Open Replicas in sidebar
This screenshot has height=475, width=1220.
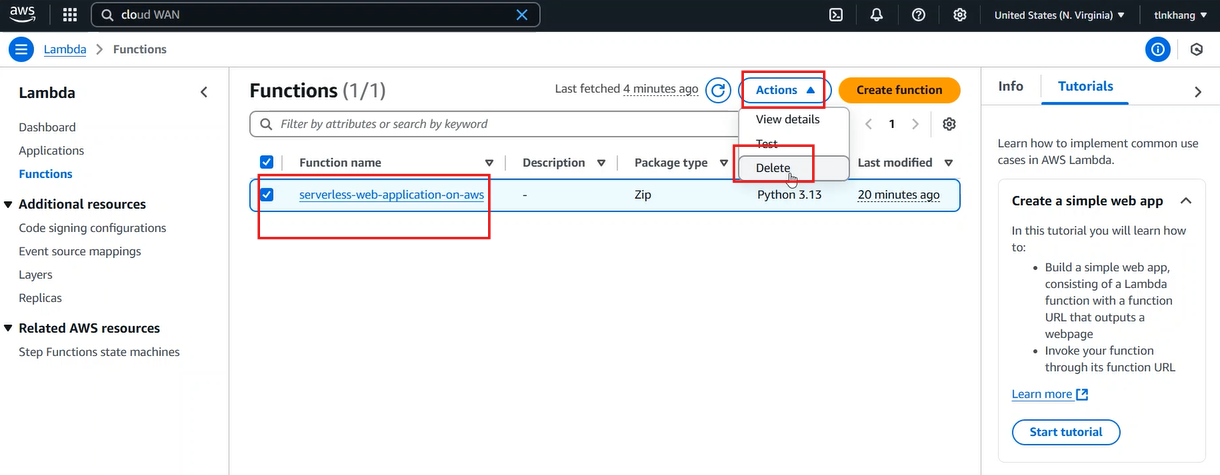tap(40, 298)
